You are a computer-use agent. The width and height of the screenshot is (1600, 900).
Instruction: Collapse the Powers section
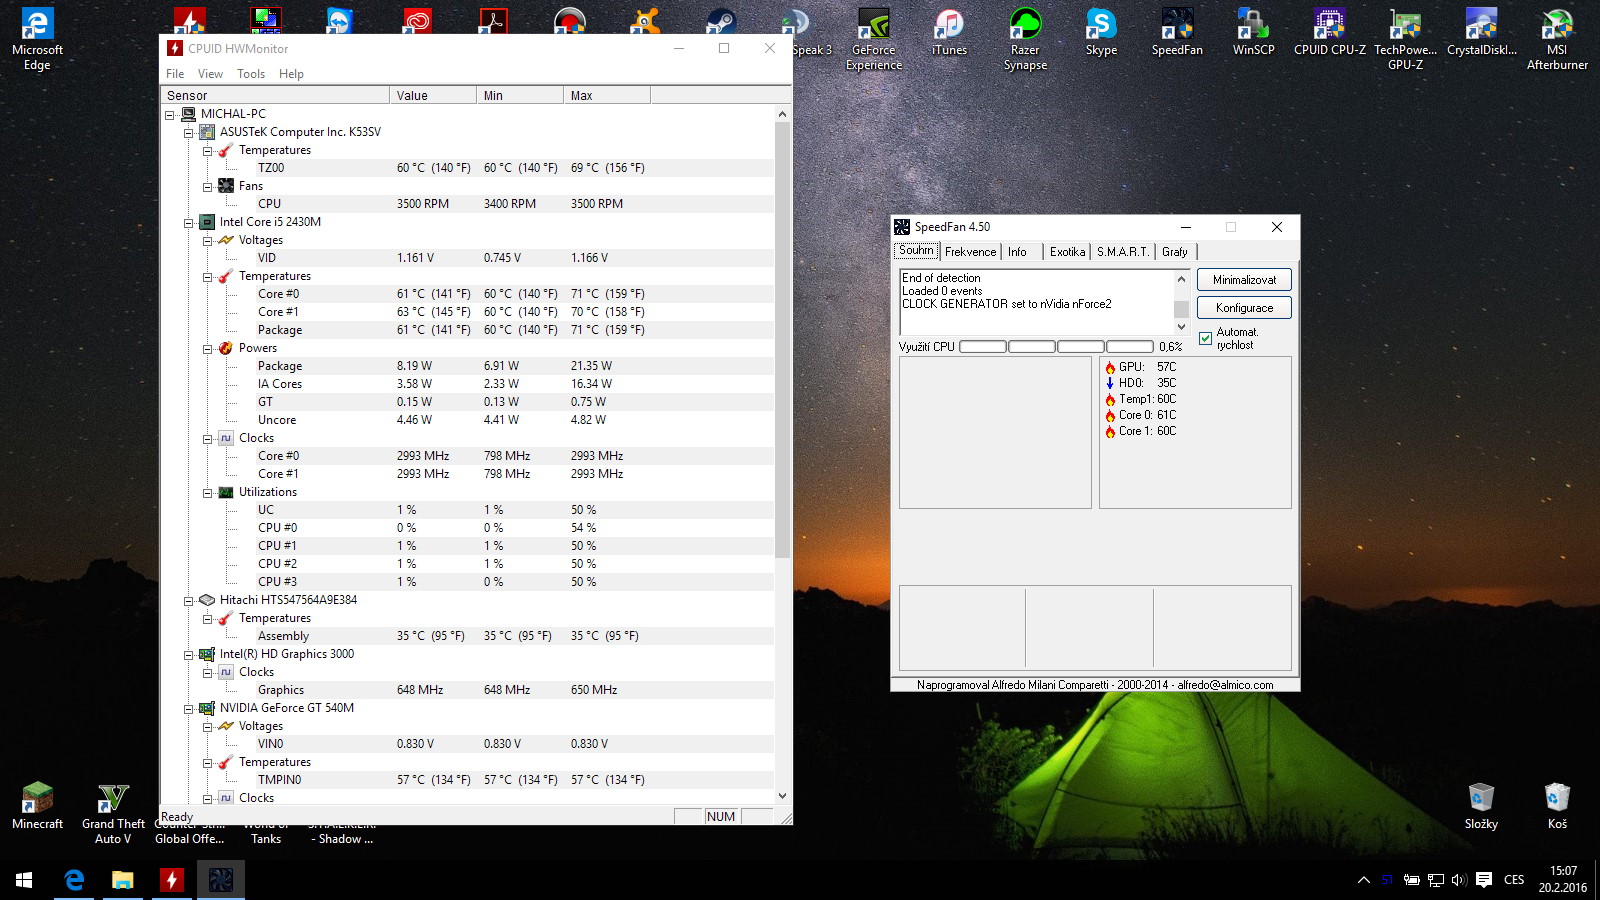(207, 349)
